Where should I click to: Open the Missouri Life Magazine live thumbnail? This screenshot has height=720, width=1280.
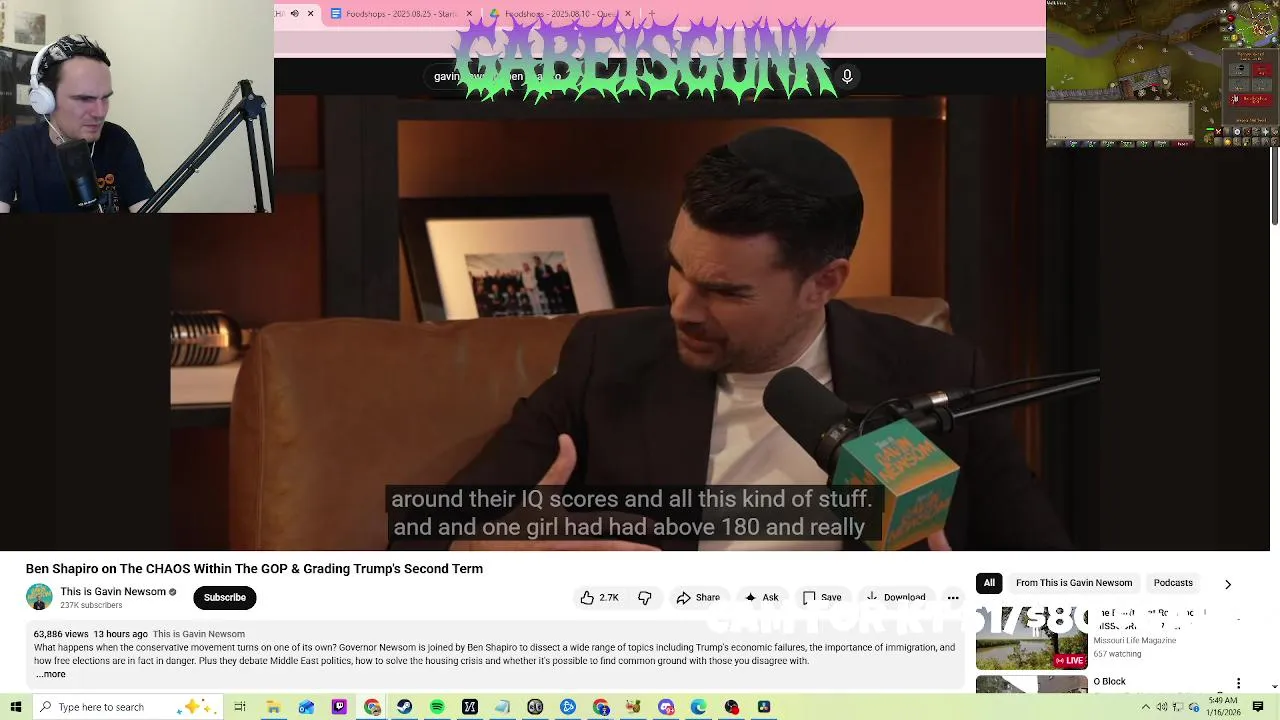coord(1032,639)
